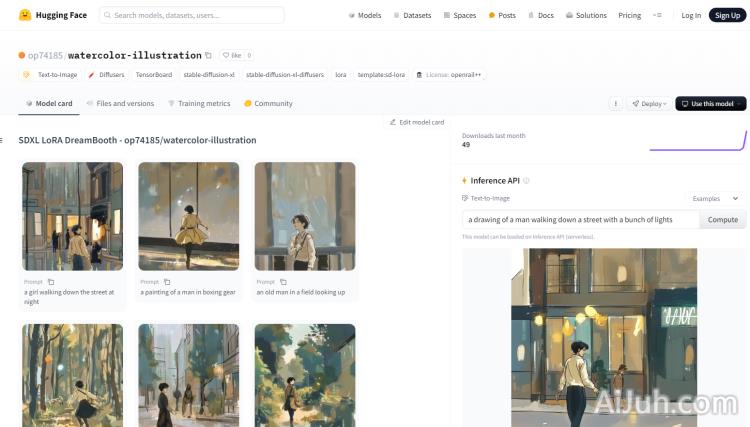Open the navigation overflow menu icon

click(x=657, y=16)
